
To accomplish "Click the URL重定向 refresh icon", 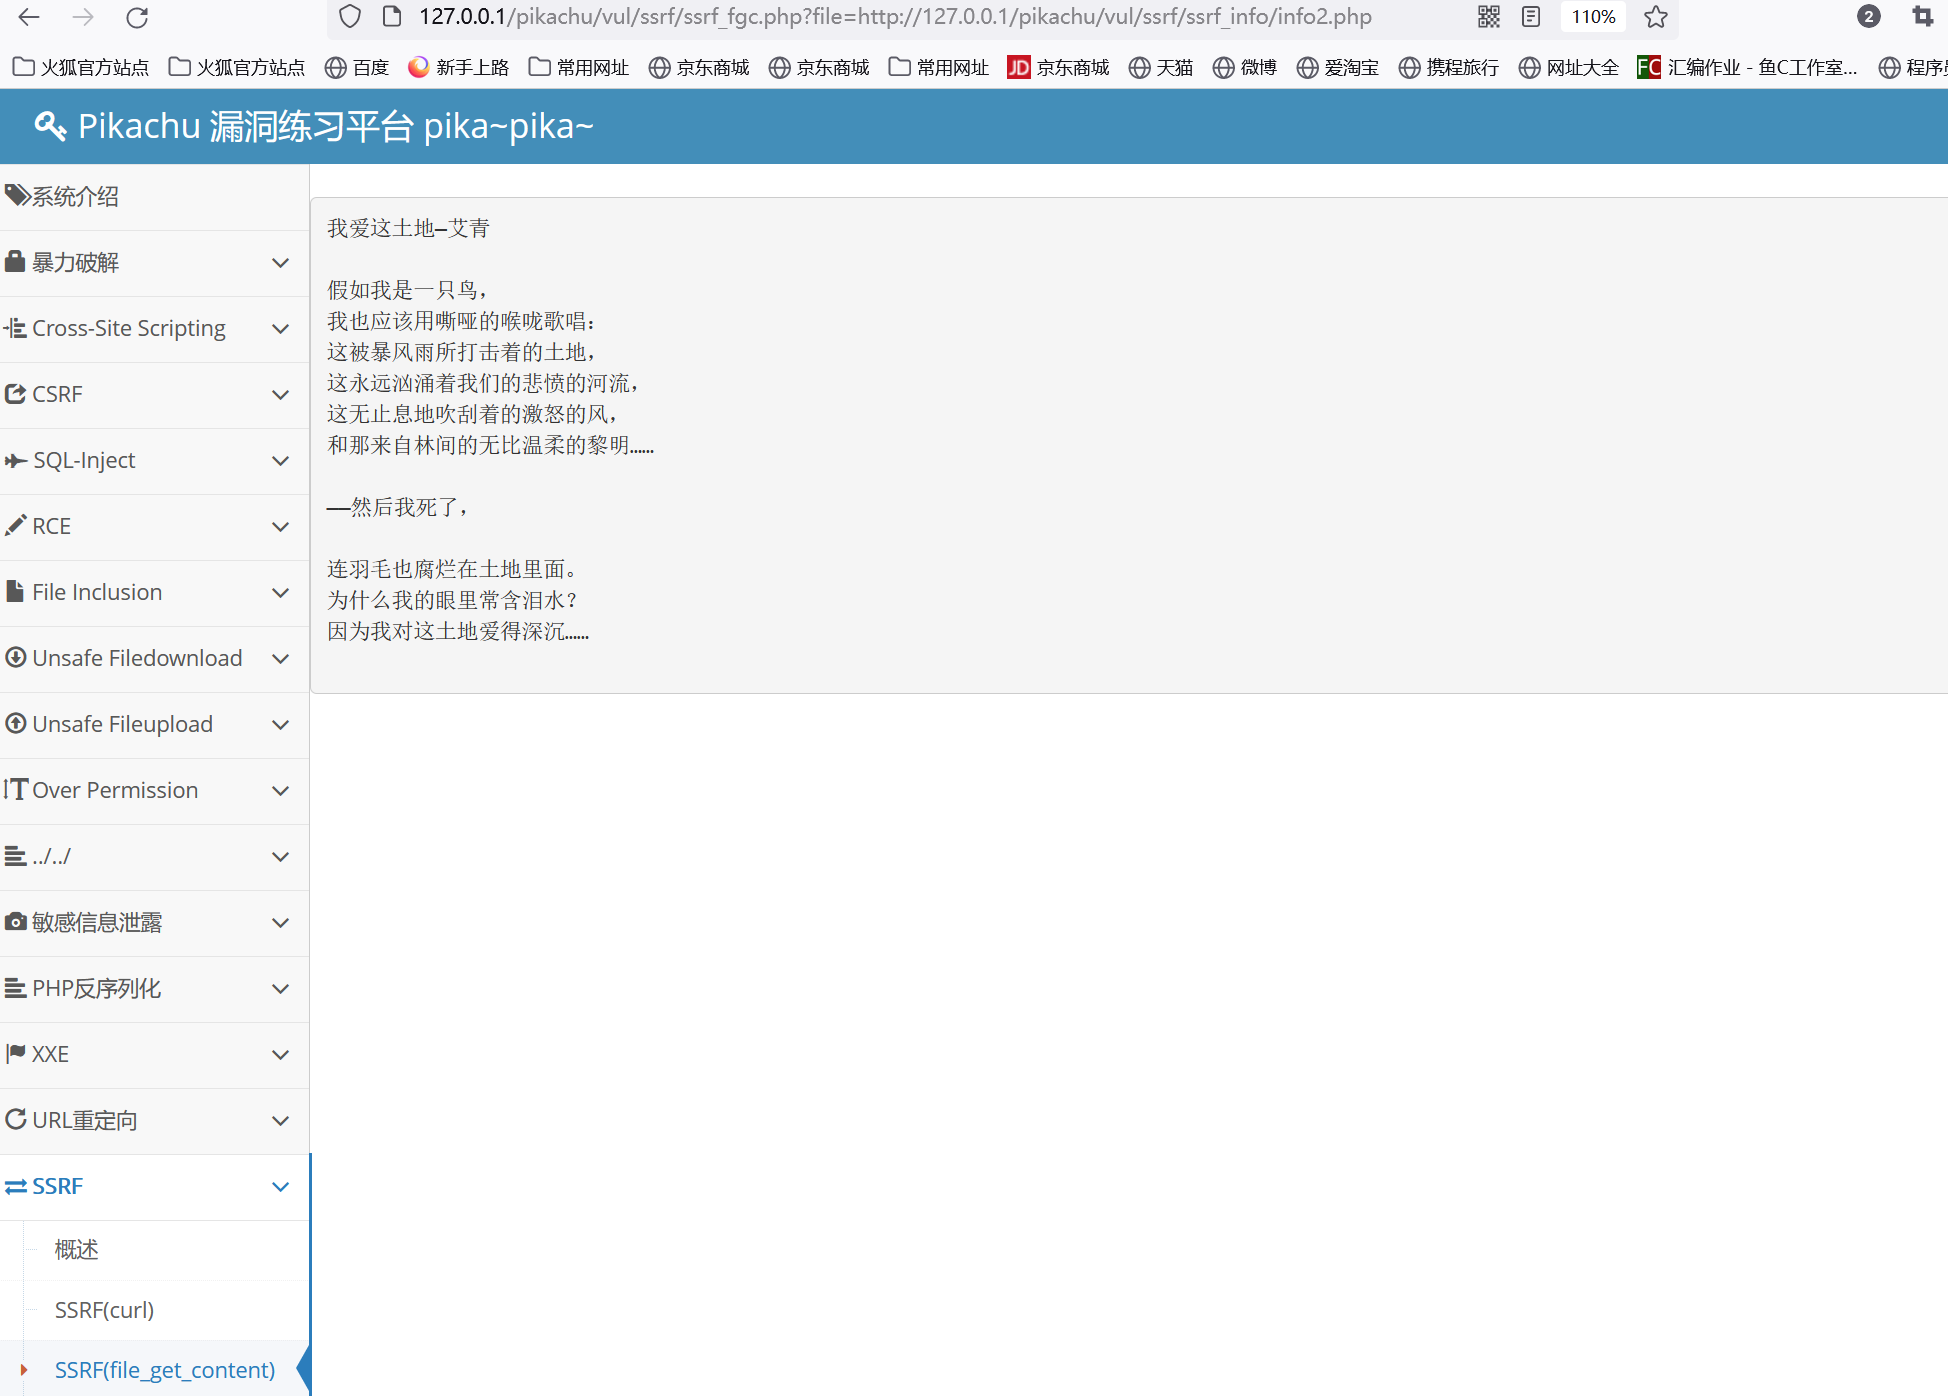I will pyautogui.click(x=15, y=1119).
